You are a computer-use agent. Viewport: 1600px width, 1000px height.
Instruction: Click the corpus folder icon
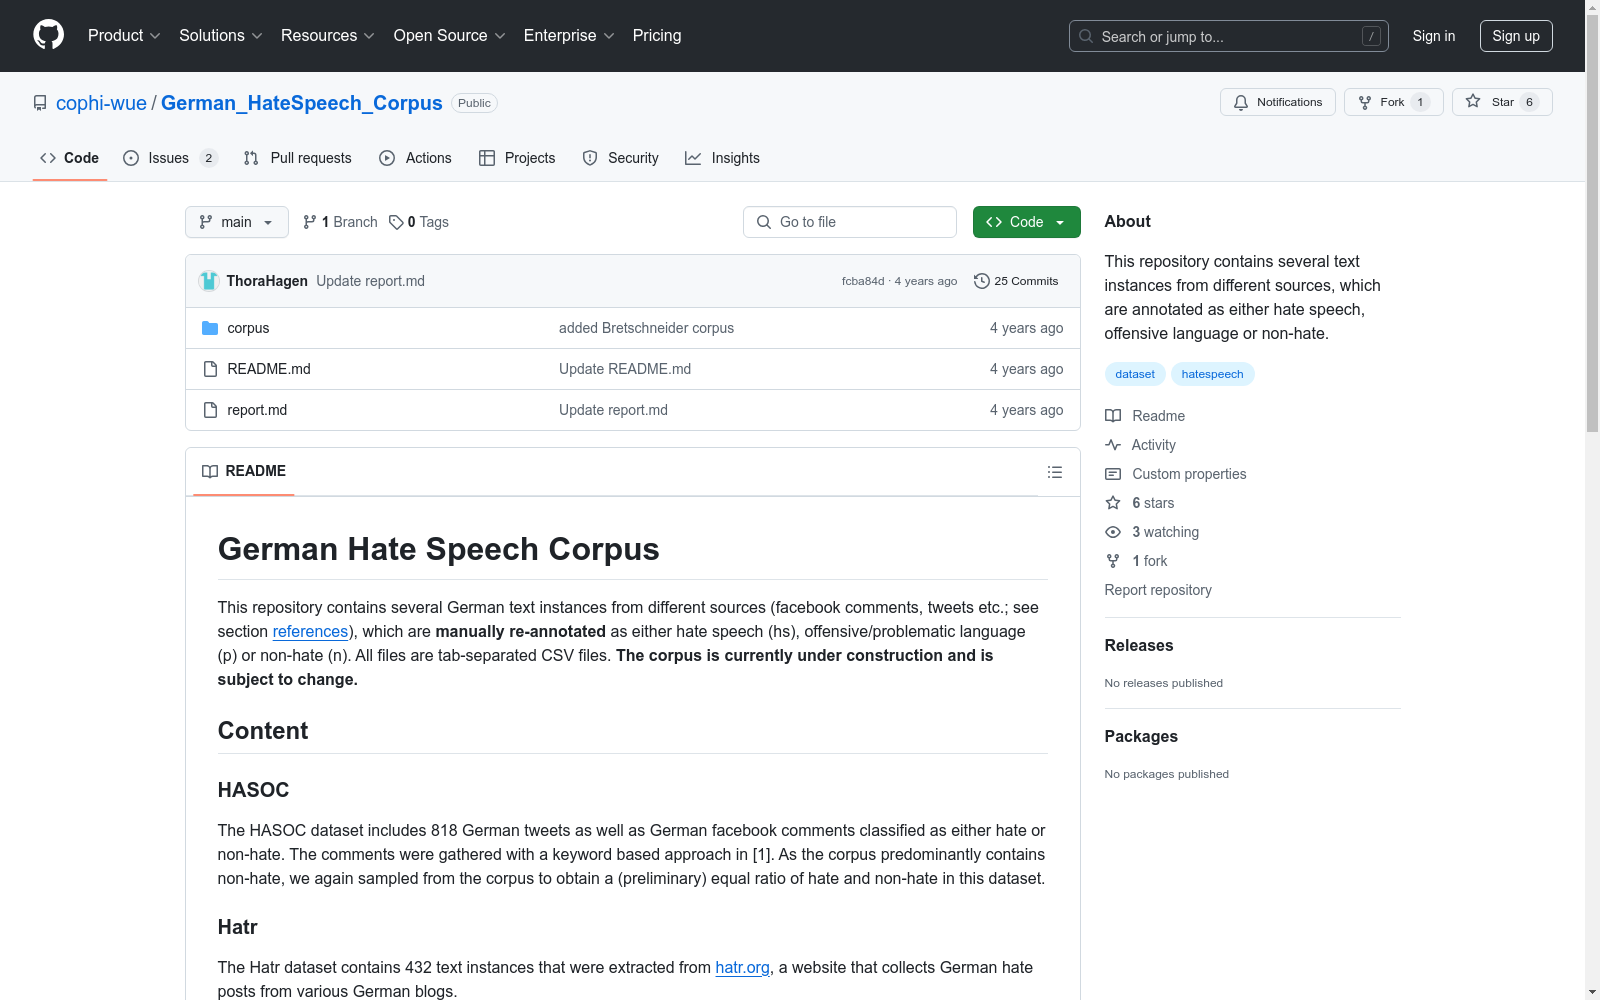(210, 328)
